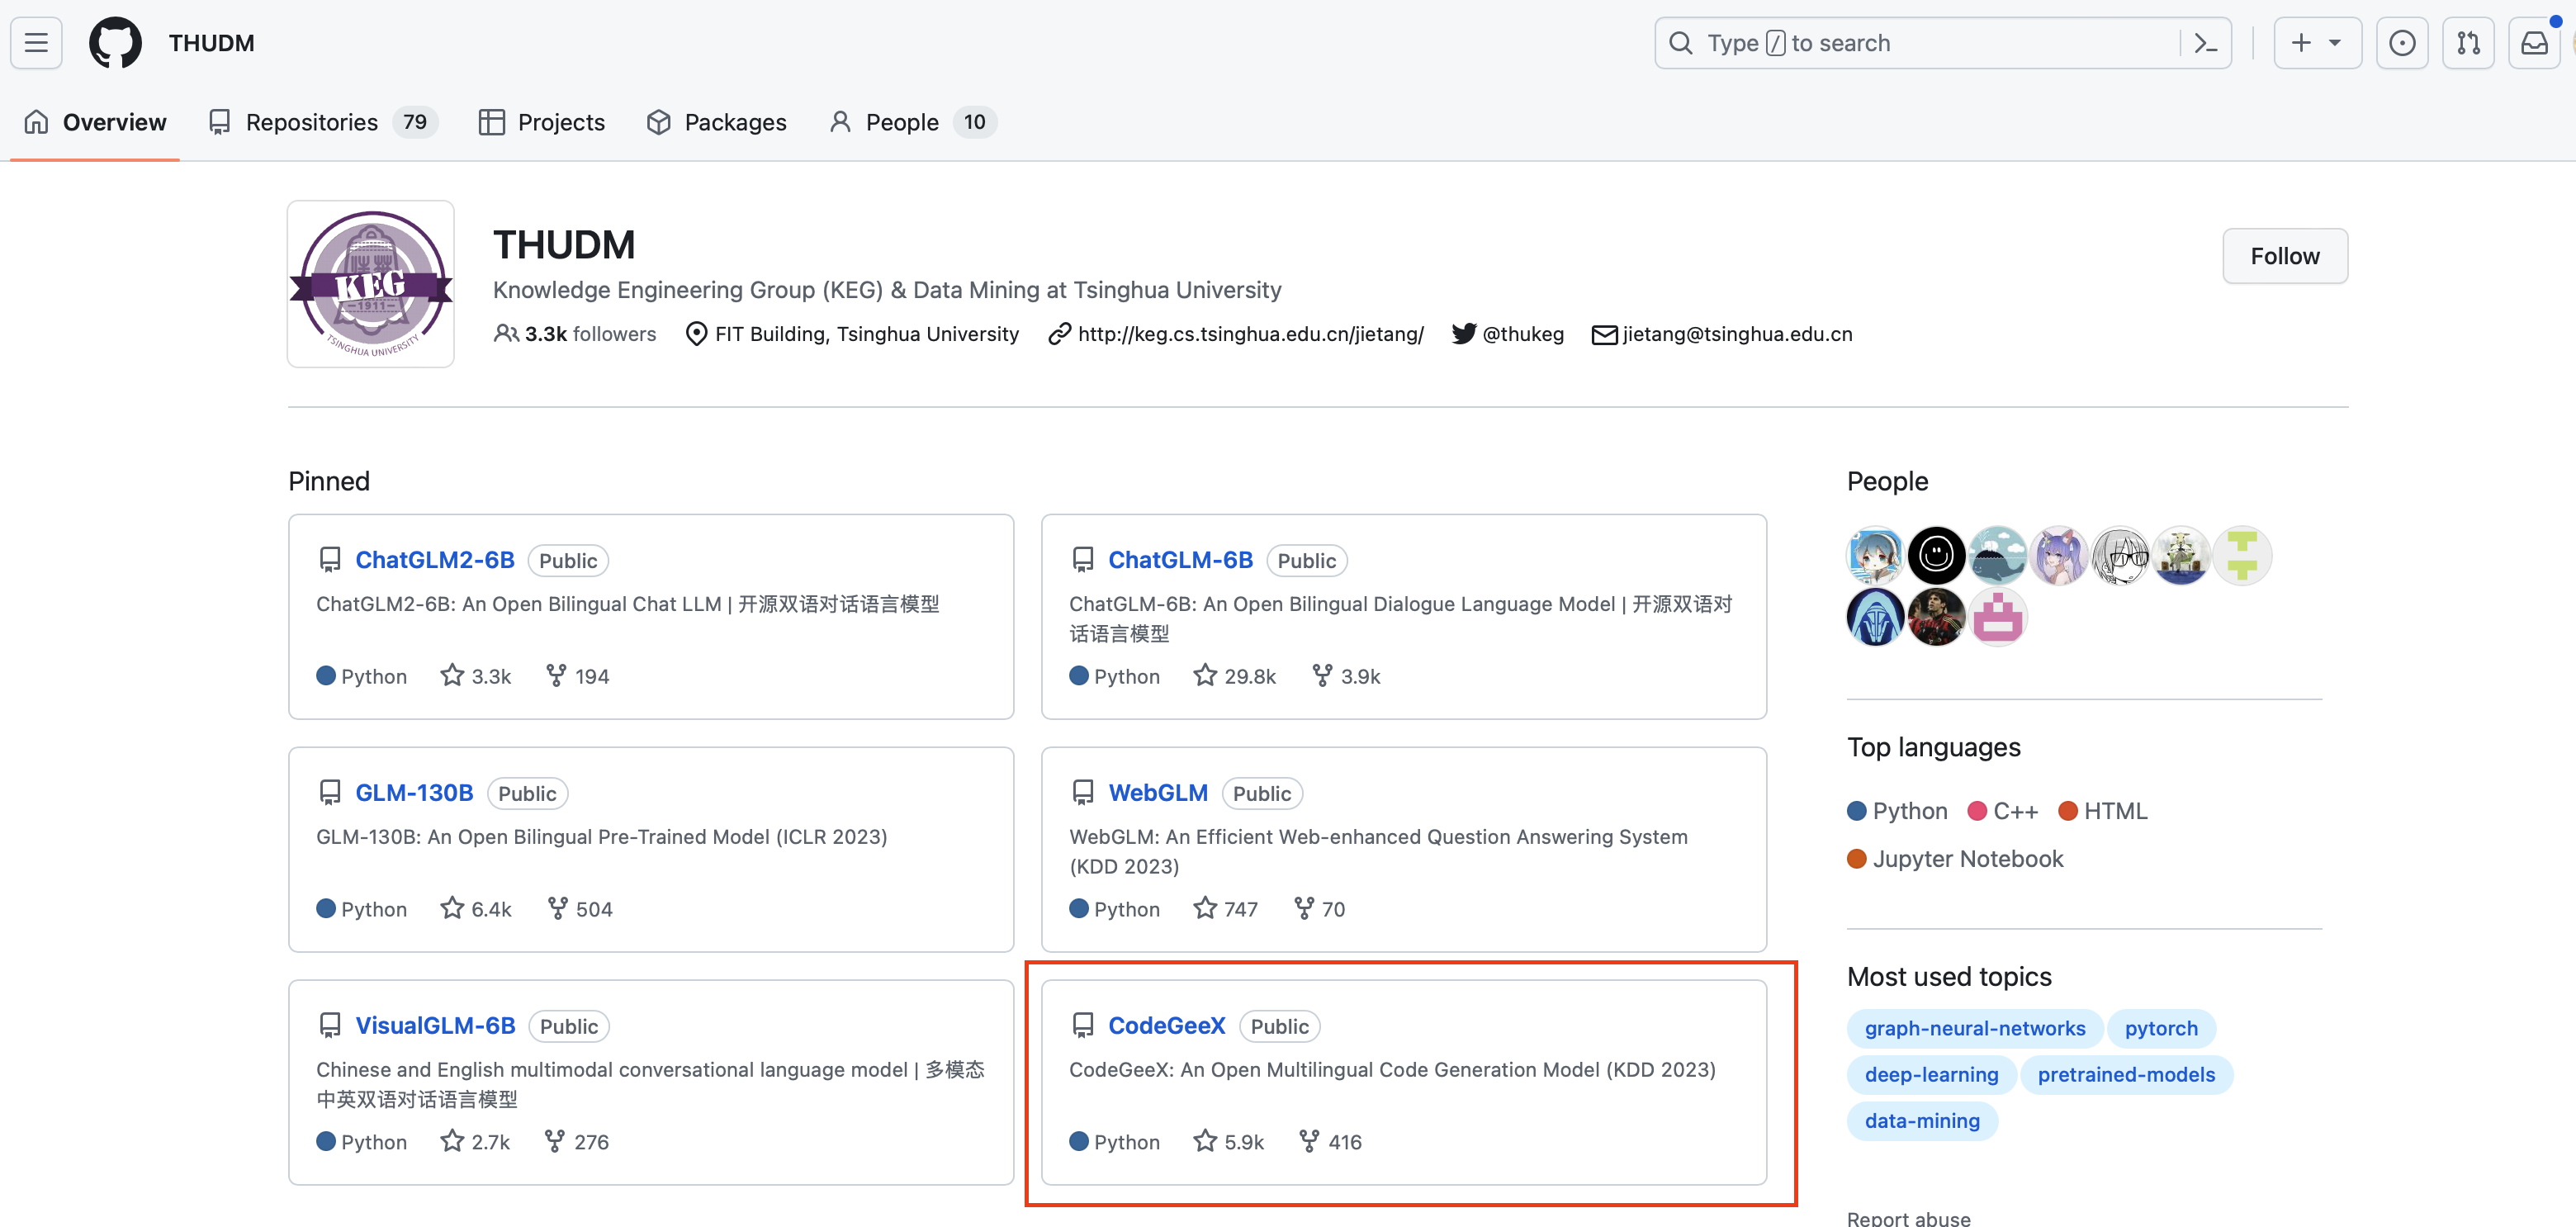This screenshot has width=2576, height=1227.
Task: Open the Repositories tab icon
Action: point(219,121)
